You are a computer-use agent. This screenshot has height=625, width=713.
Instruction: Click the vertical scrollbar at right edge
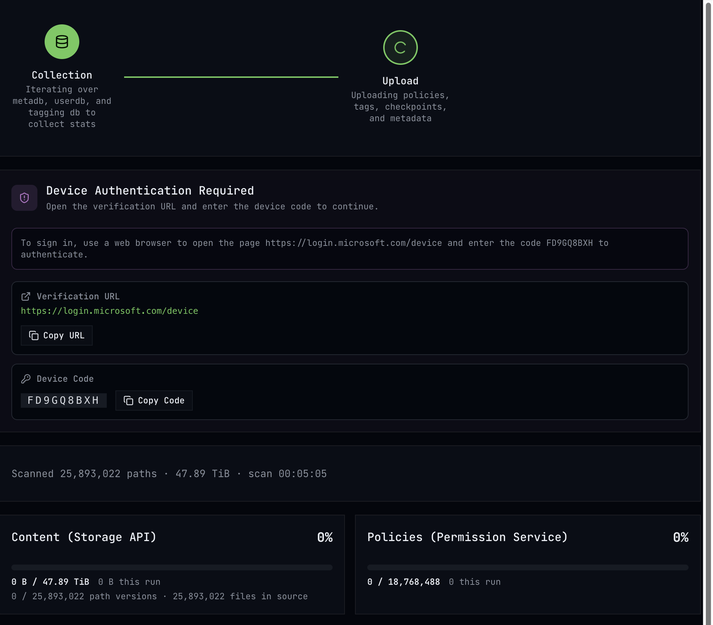point(708,312)
